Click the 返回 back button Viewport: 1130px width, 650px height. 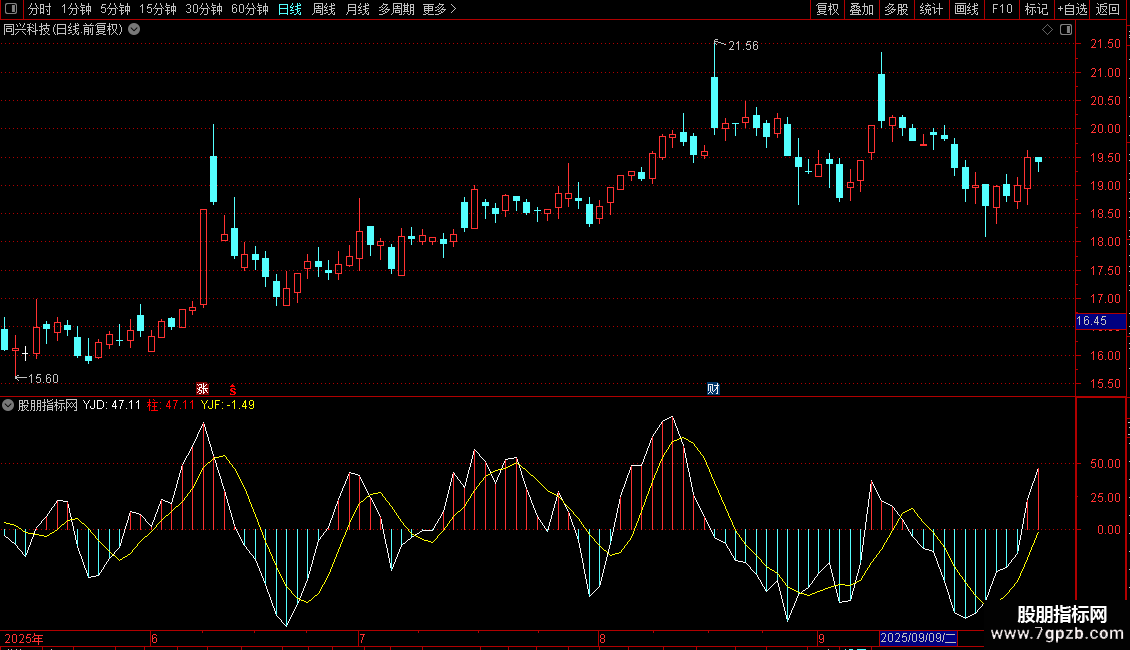[1108, 9]
